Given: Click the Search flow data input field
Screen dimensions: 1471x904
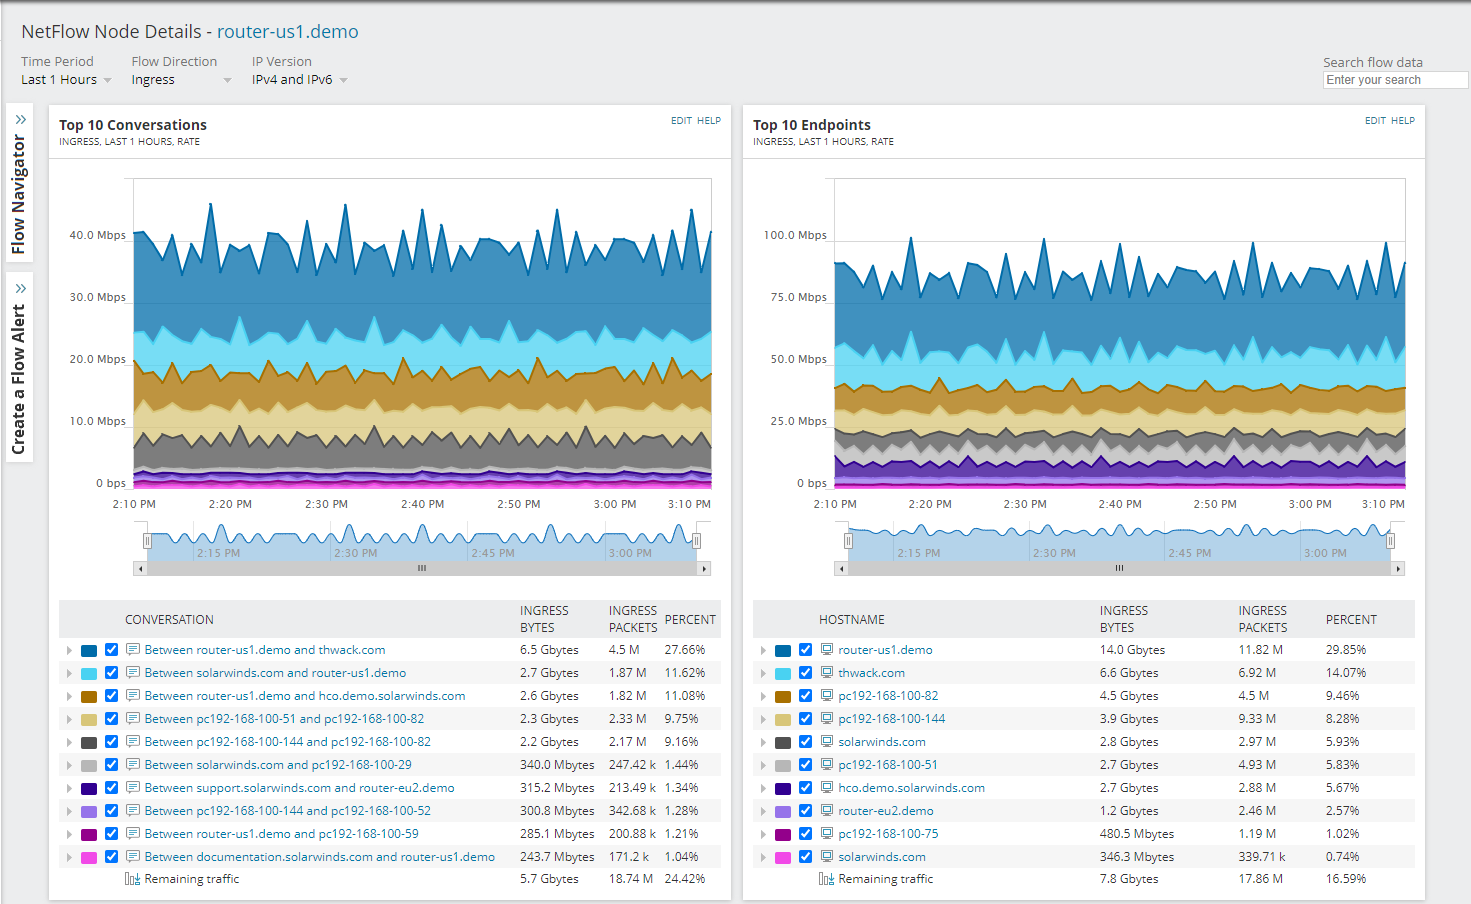Looking at the screenshot, I should tap(1395, 80).
